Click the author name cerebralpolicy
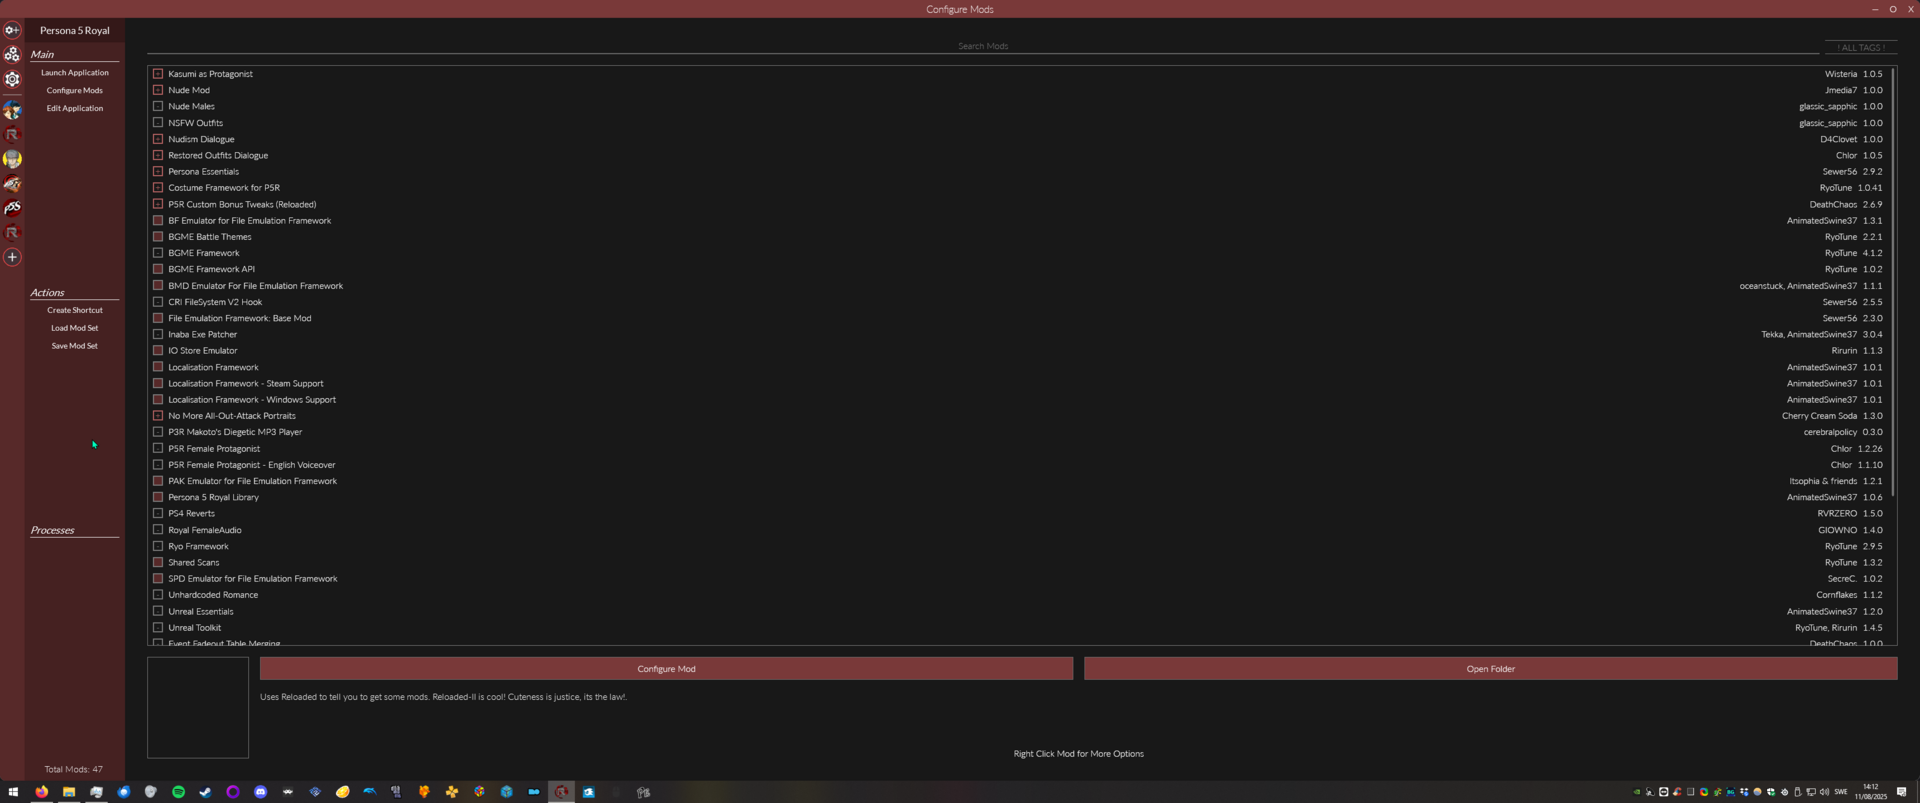The width and height of the screenshot is (1920, 803). [1830, 432]
